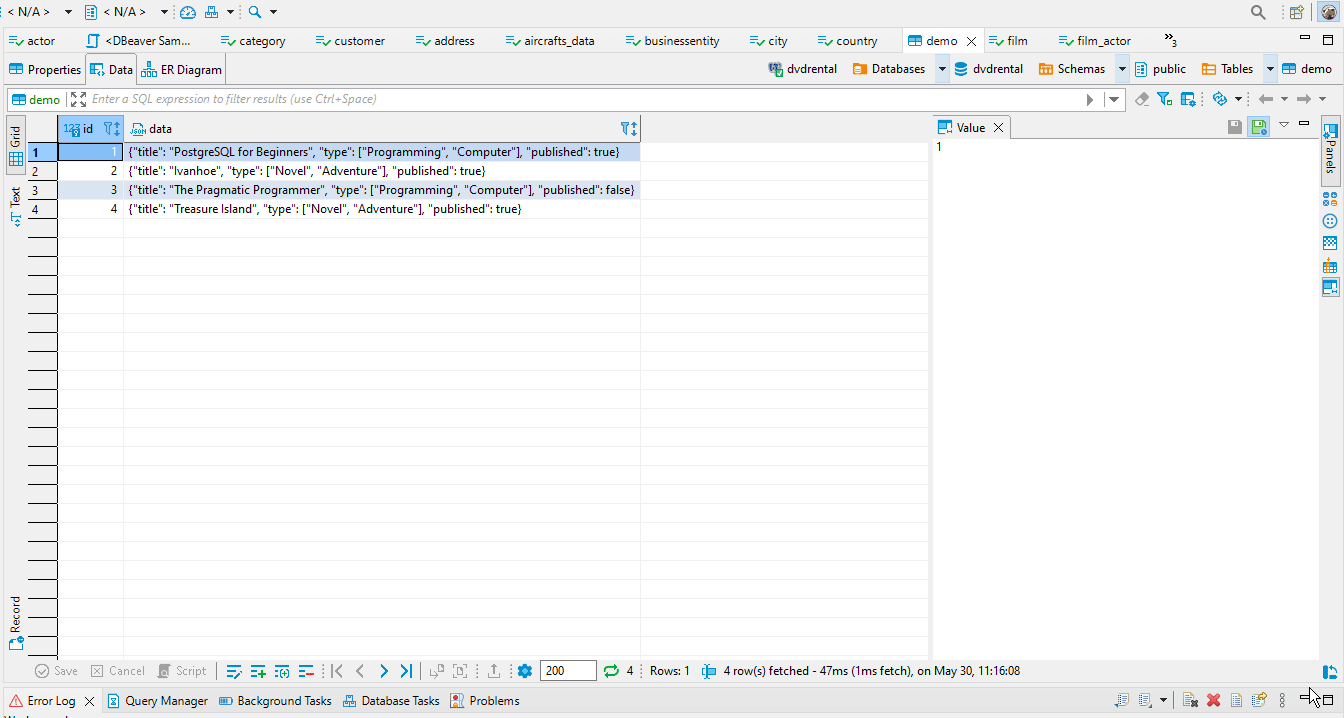Export the result set data

pyautogui.click(x=493, y=671)
